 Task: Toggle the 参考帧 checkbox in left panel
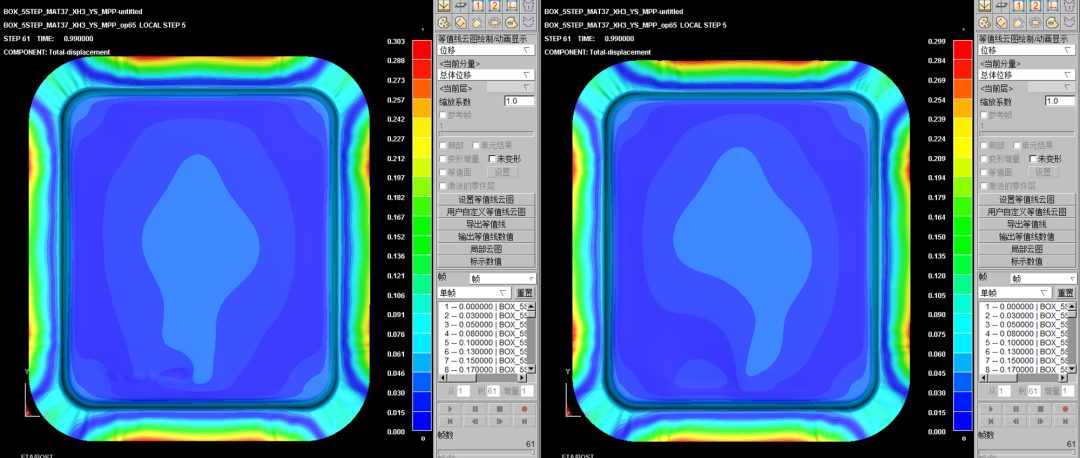tap(443, 114)
